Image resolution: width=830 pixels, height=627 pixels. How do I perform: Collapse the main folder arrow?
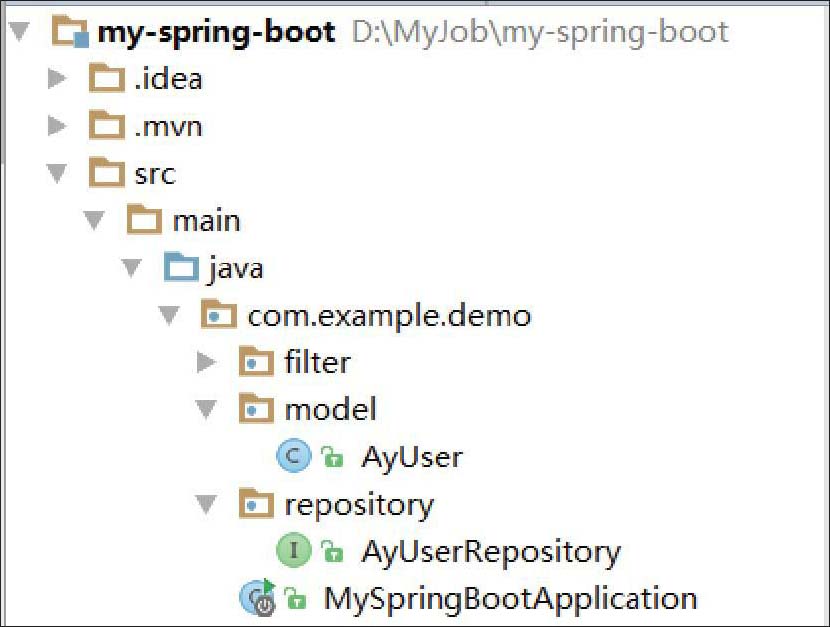pyautogui.click(x=95, y=221)
